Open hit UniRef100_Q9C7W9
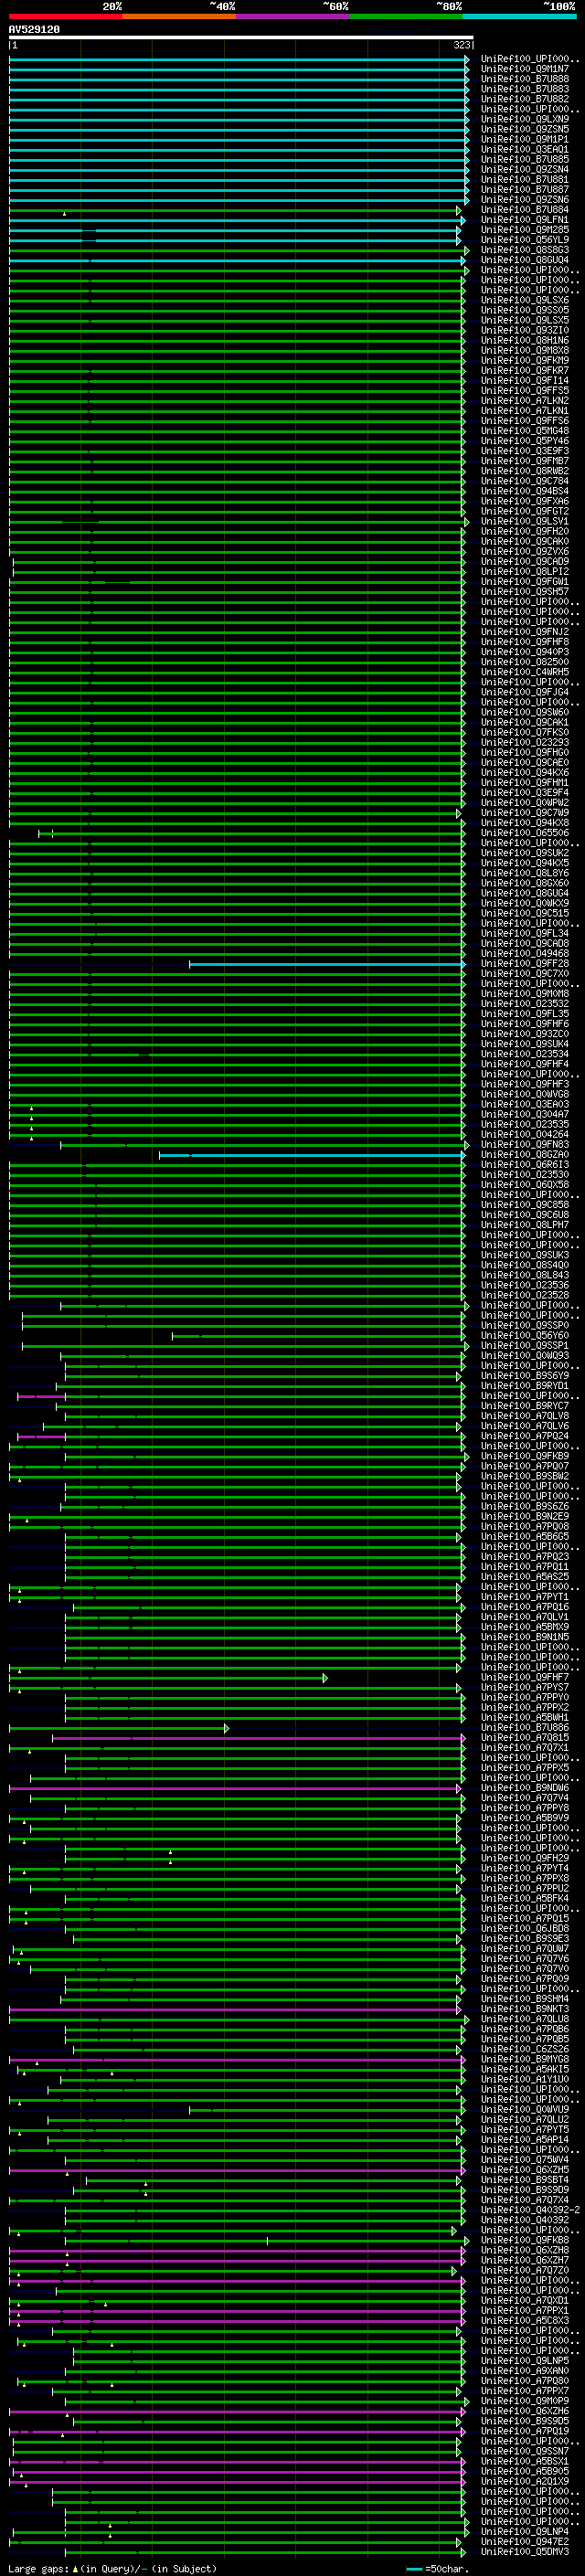The width and height of the screenshot is (585, 2576). (x=525, y=813)
